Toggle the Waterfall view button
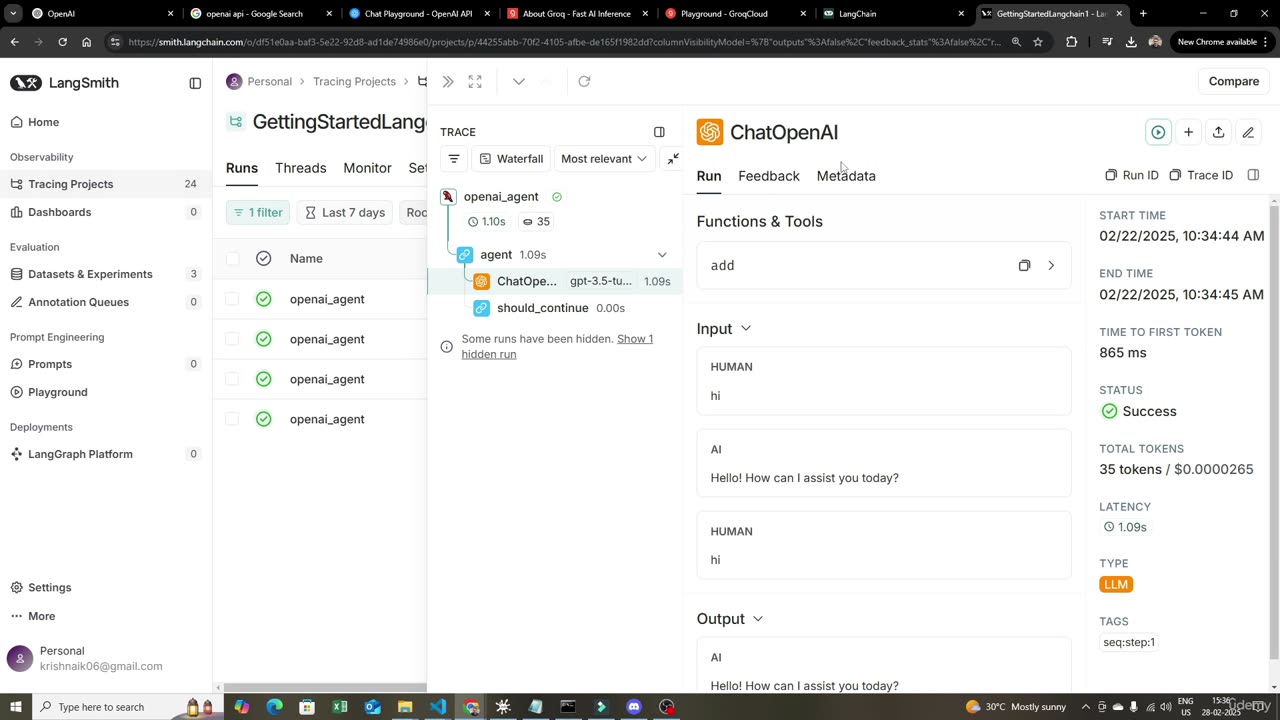Image resolution: width=1280 pixels, height=720 pixels. (511, 159)
